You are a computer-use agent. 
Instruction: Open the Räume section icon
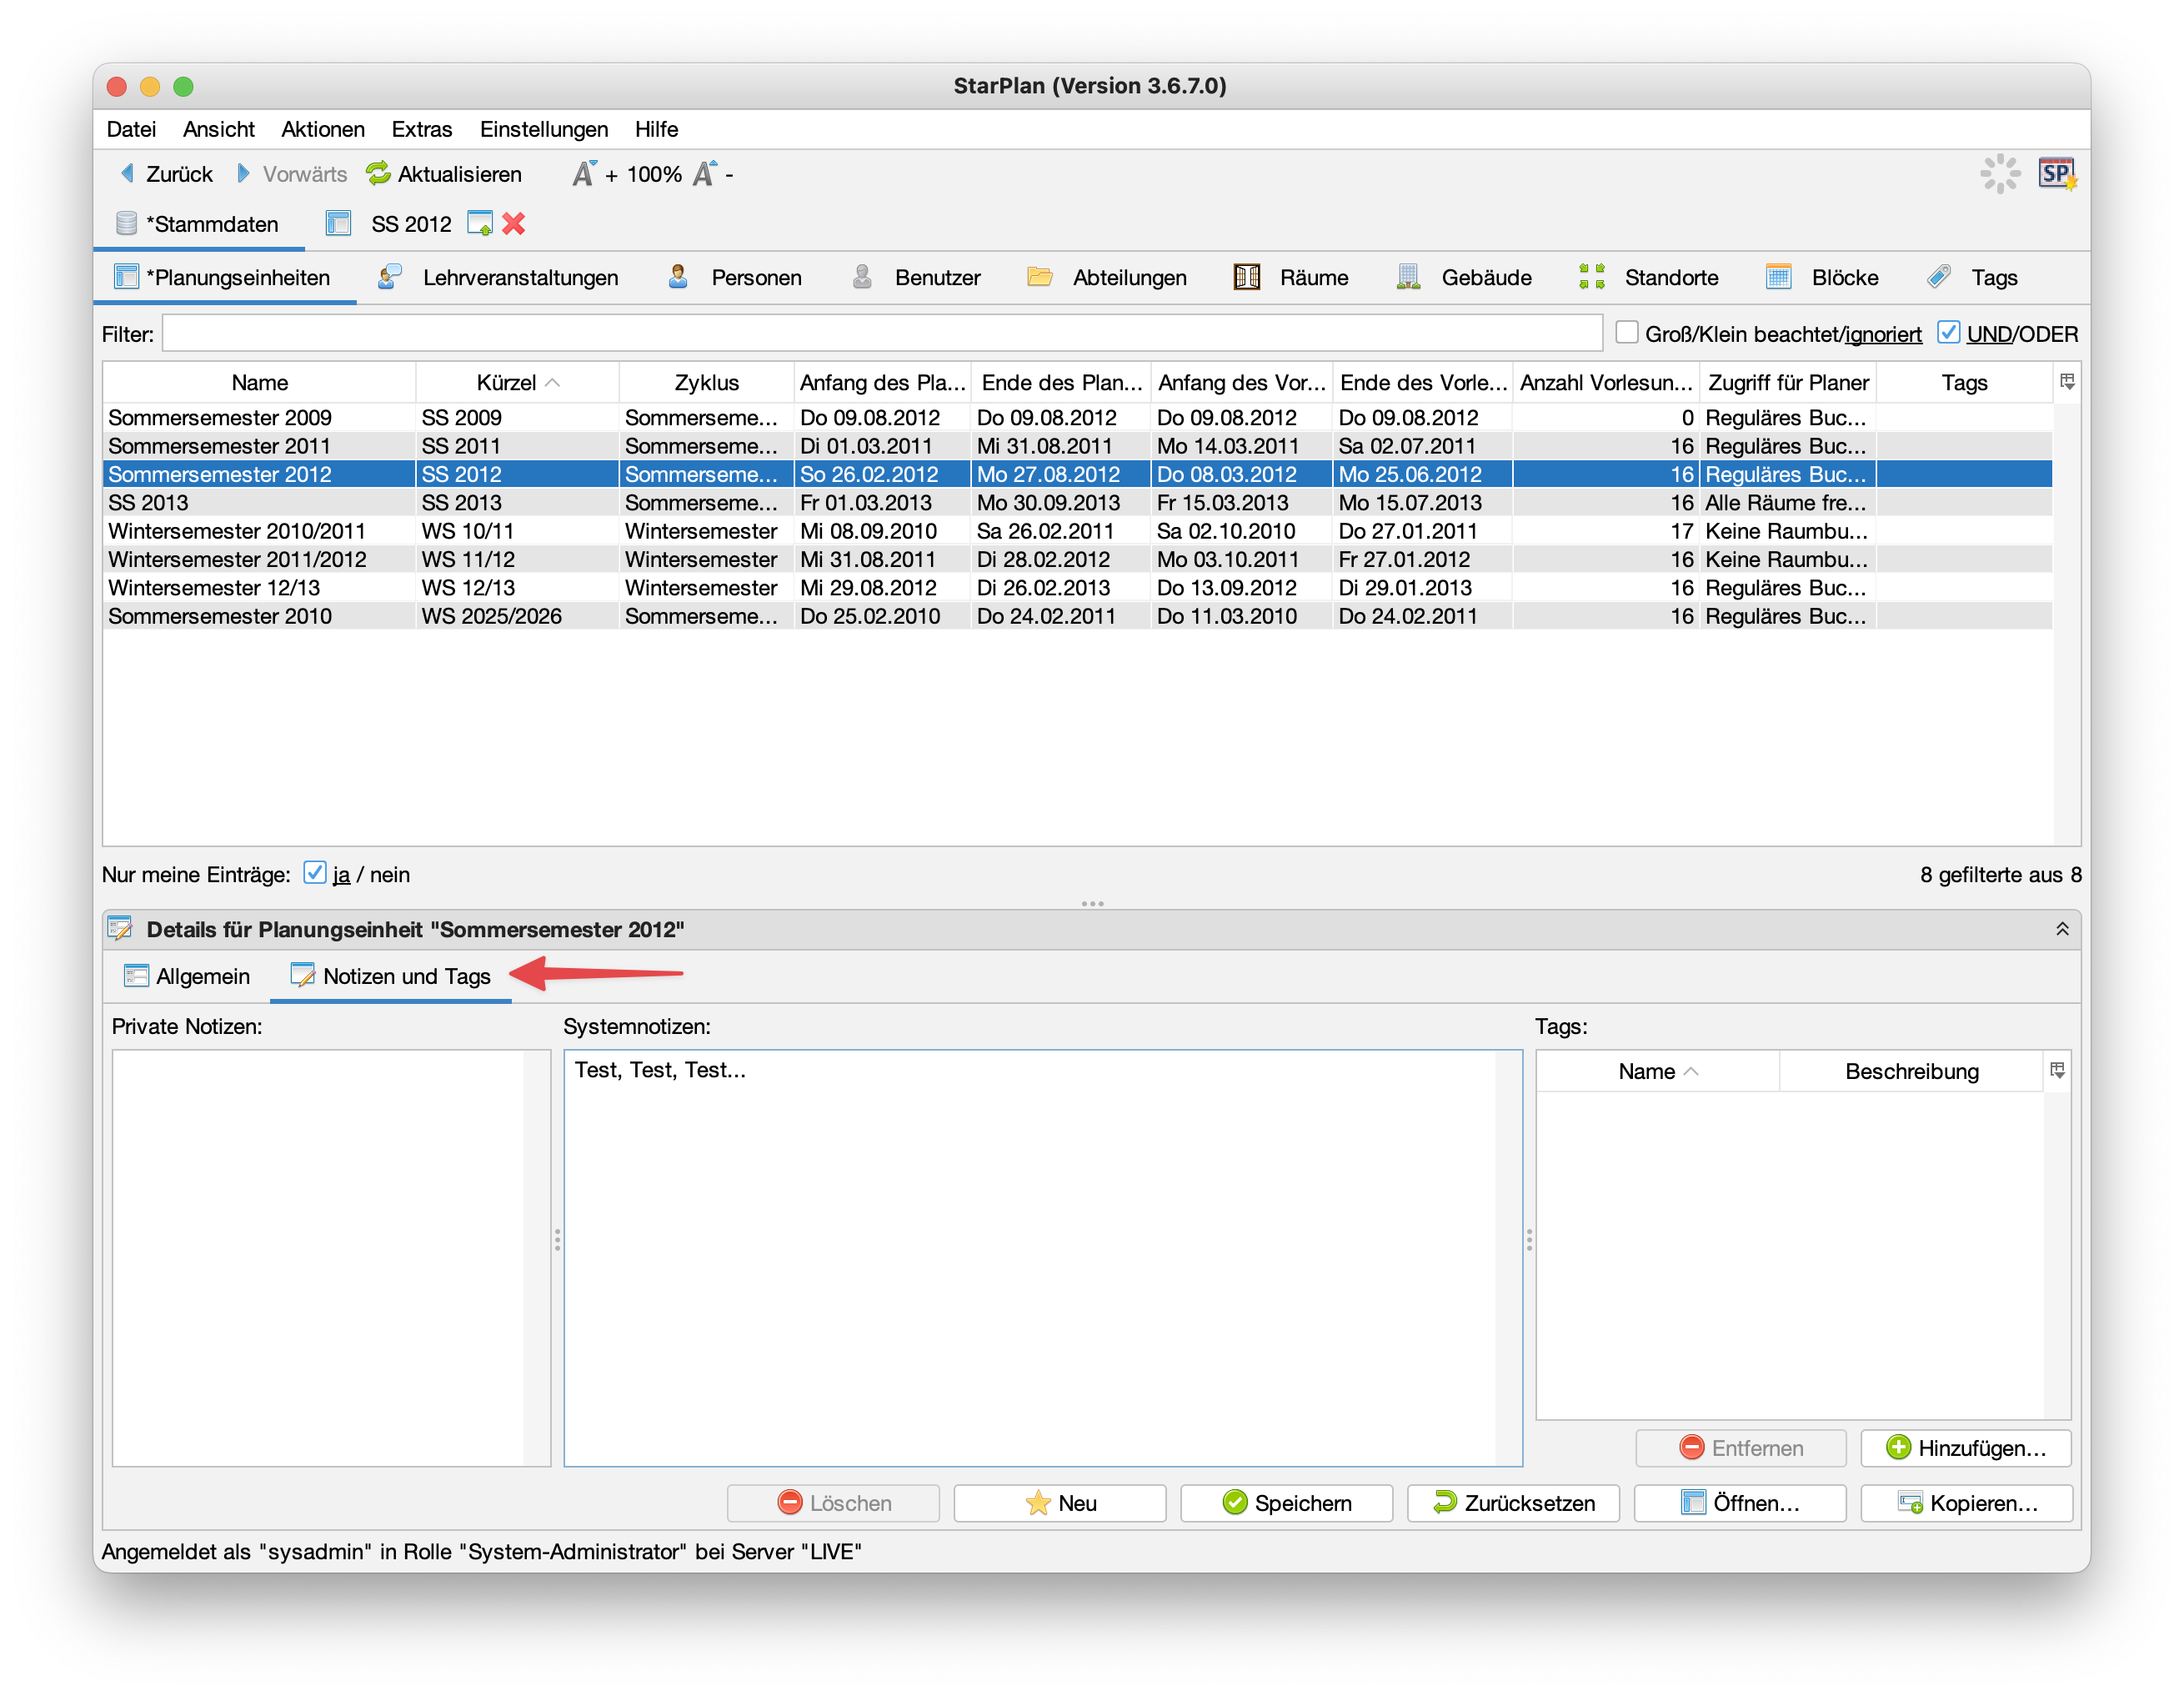pyautogui.click(x=1247, y=277)
